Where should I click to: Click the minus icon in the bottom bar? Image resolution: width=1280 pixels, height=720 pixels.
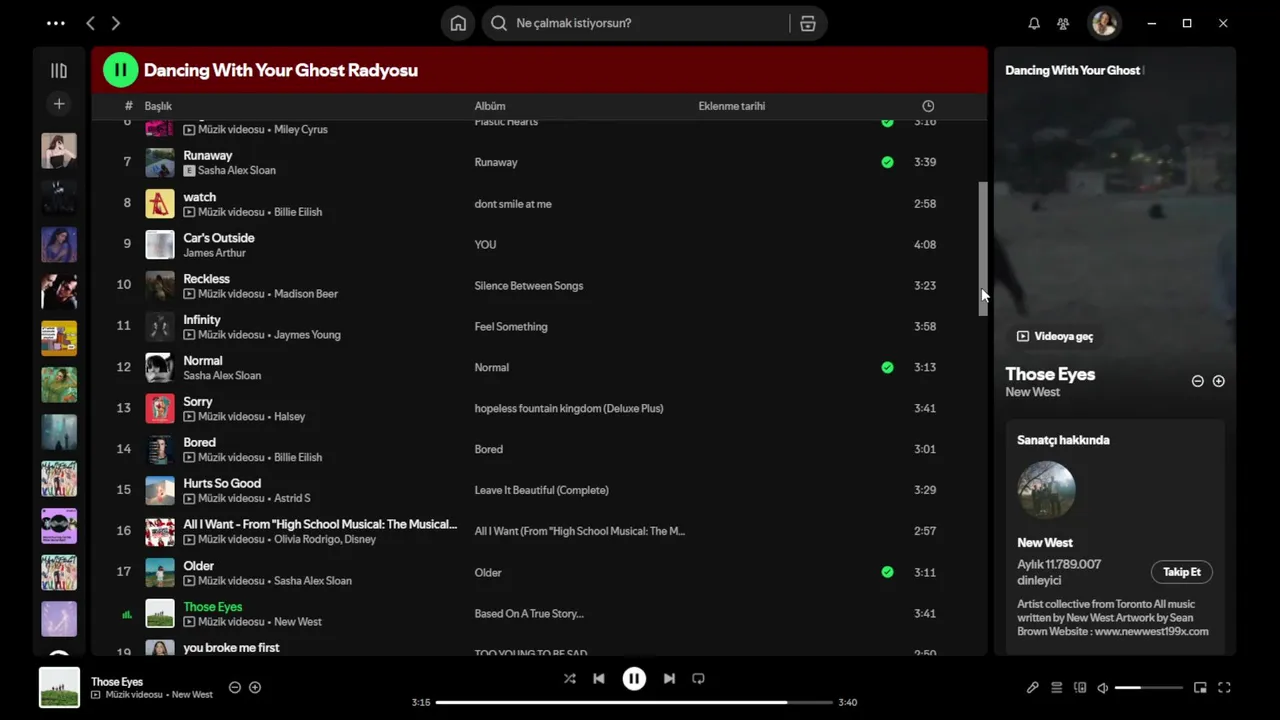(235, 687)
